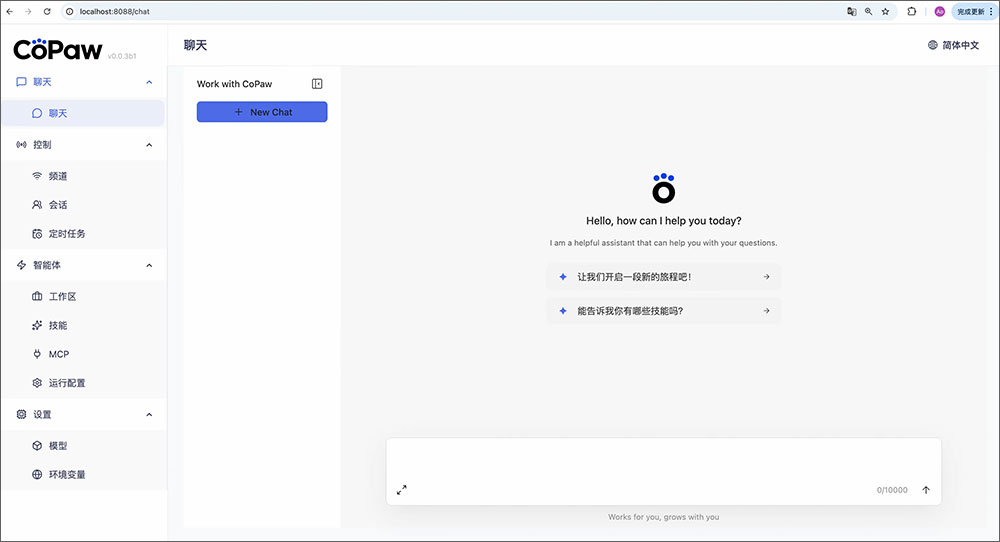The width and height of the screenshot is (1000, 542).
Task: Open 简体中文 language selector
Action: click(953, 45)
